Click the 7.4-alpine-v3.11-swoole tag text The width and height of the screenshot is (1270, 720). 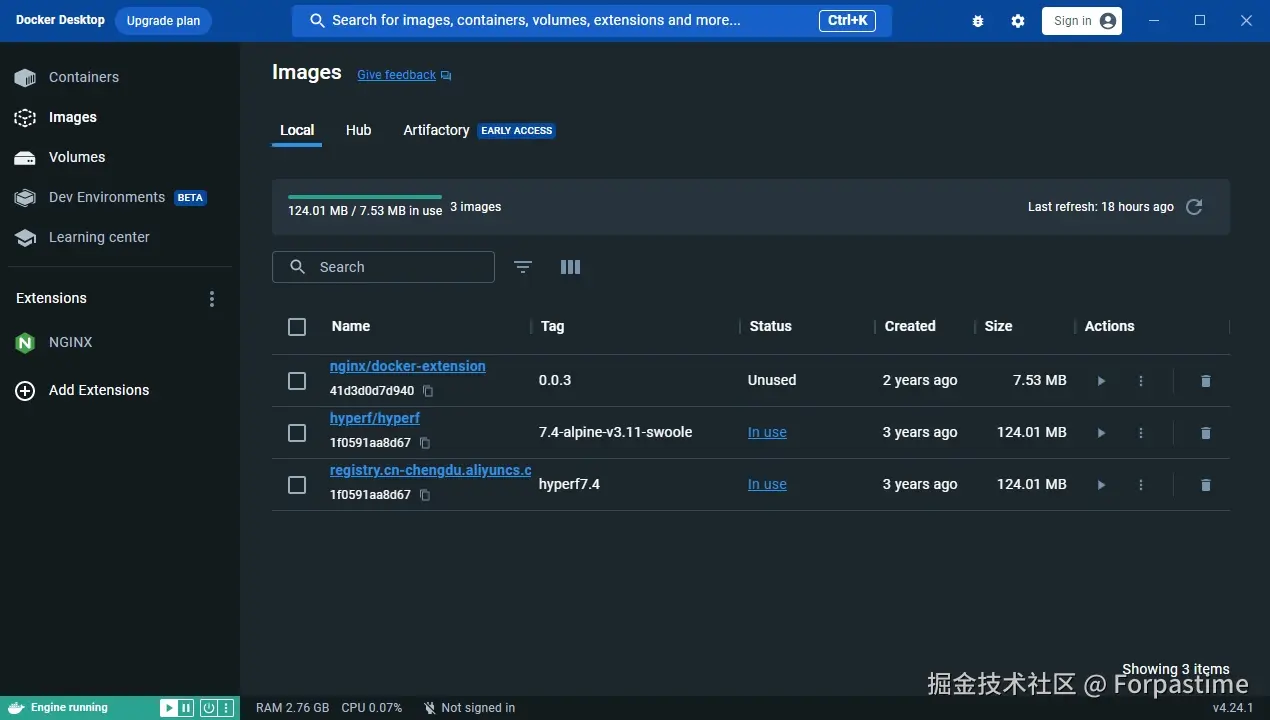click(615, 433)
